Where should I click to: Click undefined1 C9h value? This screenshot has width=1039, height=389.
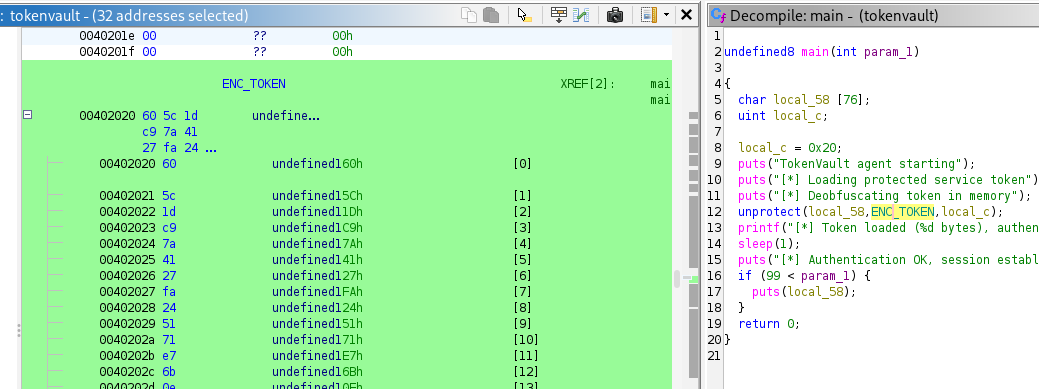click(x=317, y=228)
